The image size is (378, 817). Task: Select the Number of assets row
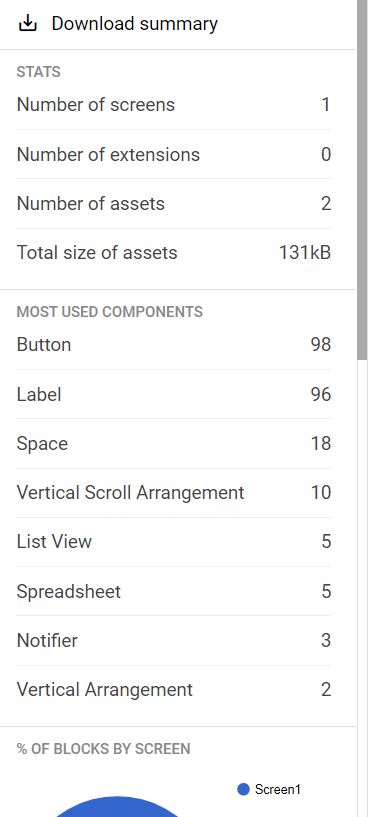click(174, 203)
